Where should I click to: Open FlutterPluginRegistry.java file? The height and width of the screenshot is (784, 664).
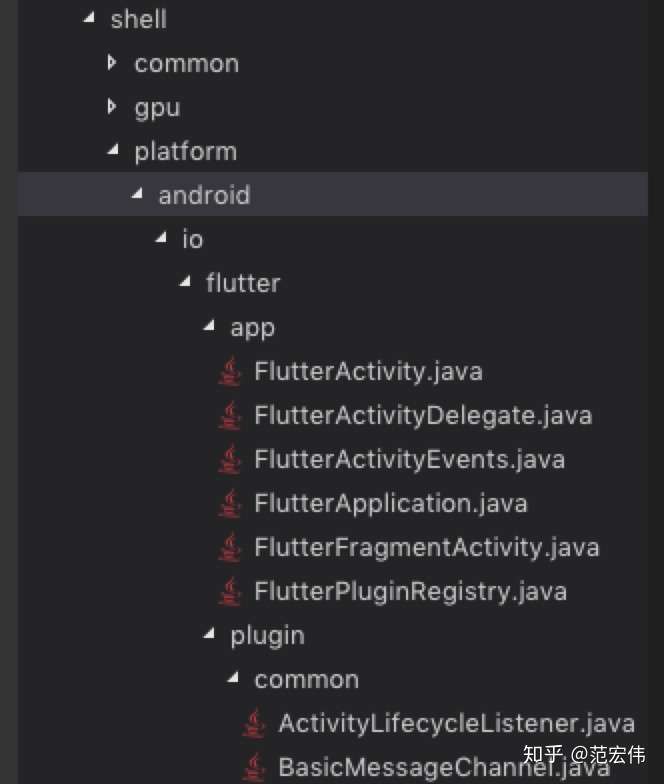click(410, 592)
